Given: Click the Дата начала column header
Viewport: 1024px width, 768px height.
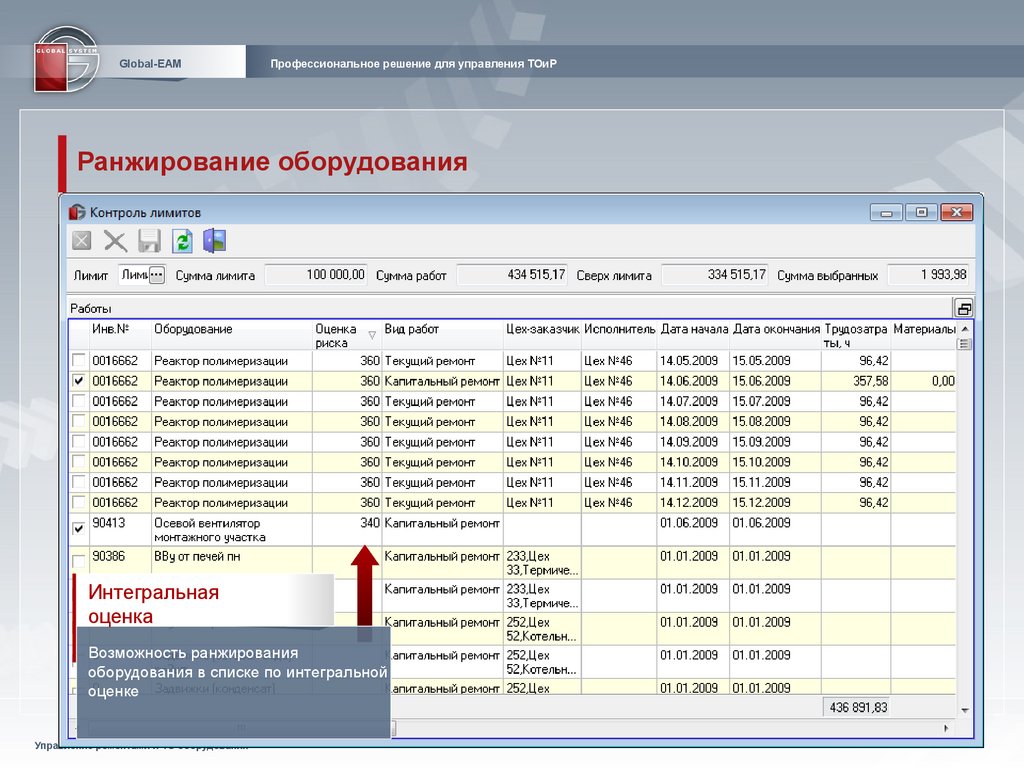Looking at the screenshot, I should pyautogui.click(x=693, y=330).
